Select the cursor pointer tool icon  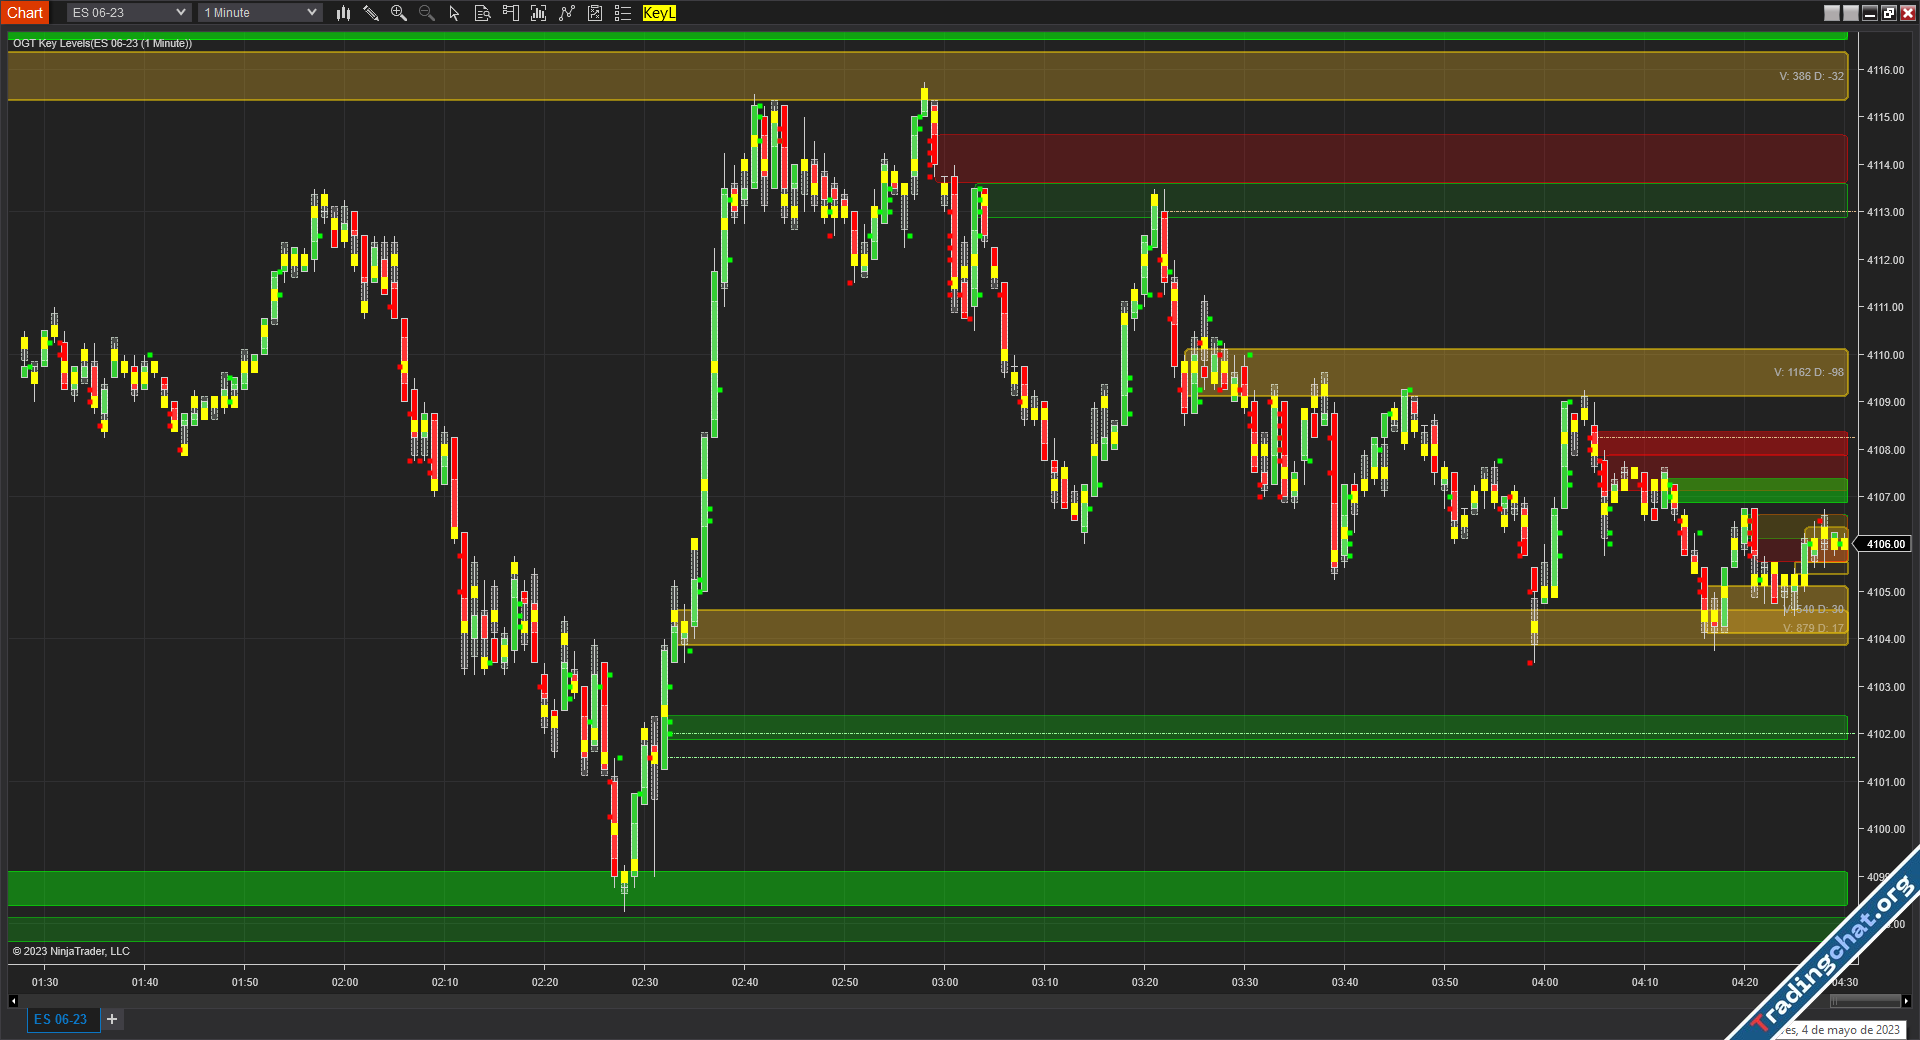tap(454, 13)
